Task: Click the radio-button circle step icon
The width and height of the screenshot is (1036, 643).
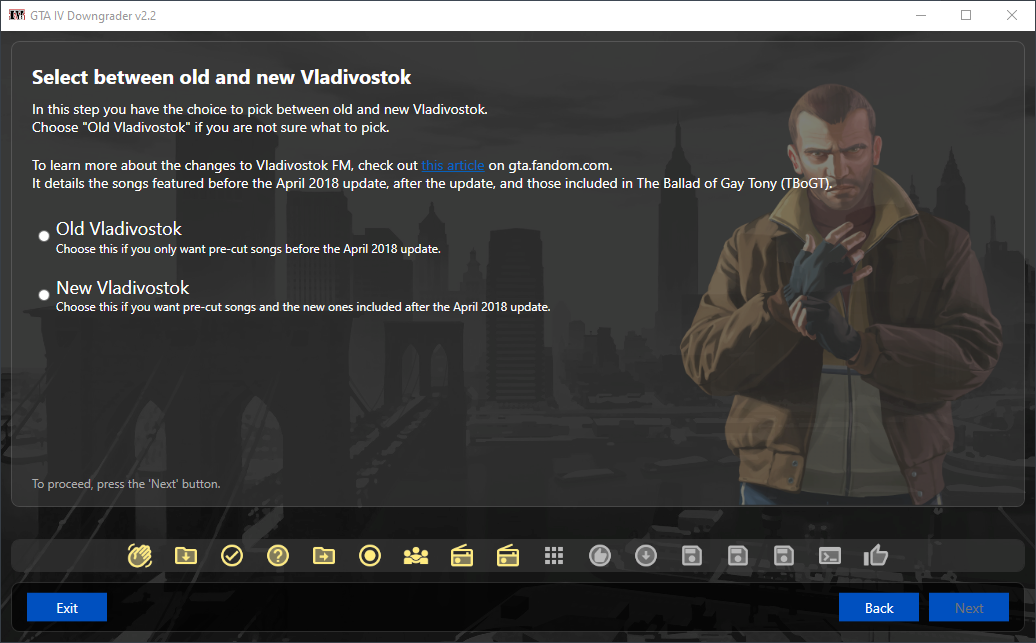Action: [370, 556]
